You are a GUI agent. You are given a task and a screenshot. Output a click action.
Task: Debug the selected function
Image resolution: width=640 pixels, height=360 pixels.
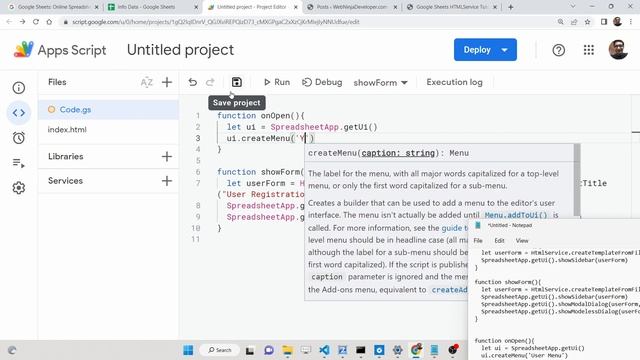click(322, 82)
